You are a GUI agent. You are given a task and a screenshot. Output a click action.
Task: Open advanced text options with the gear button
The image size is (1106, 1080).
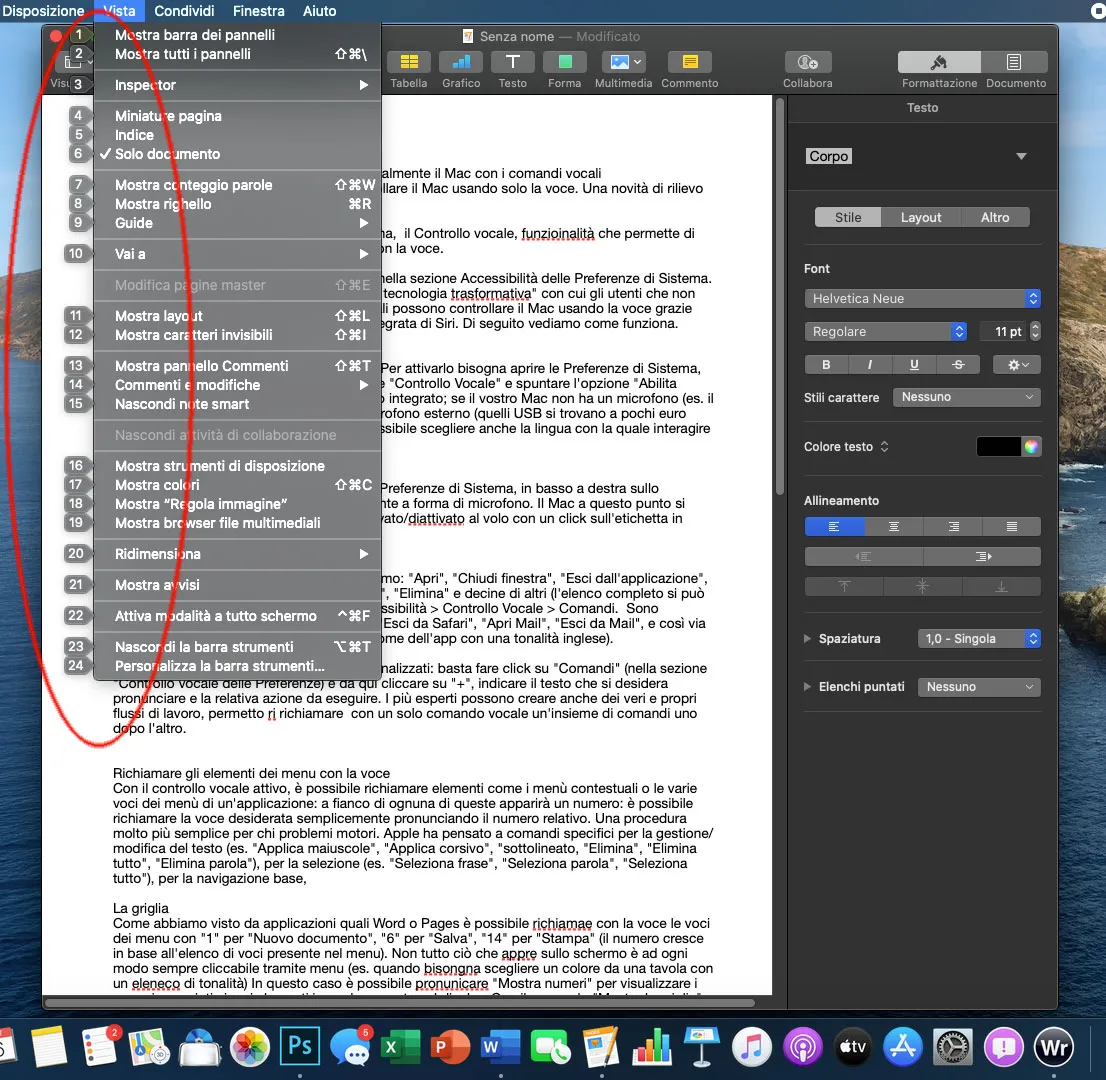pyautogui.click(x=1016, y=364)
